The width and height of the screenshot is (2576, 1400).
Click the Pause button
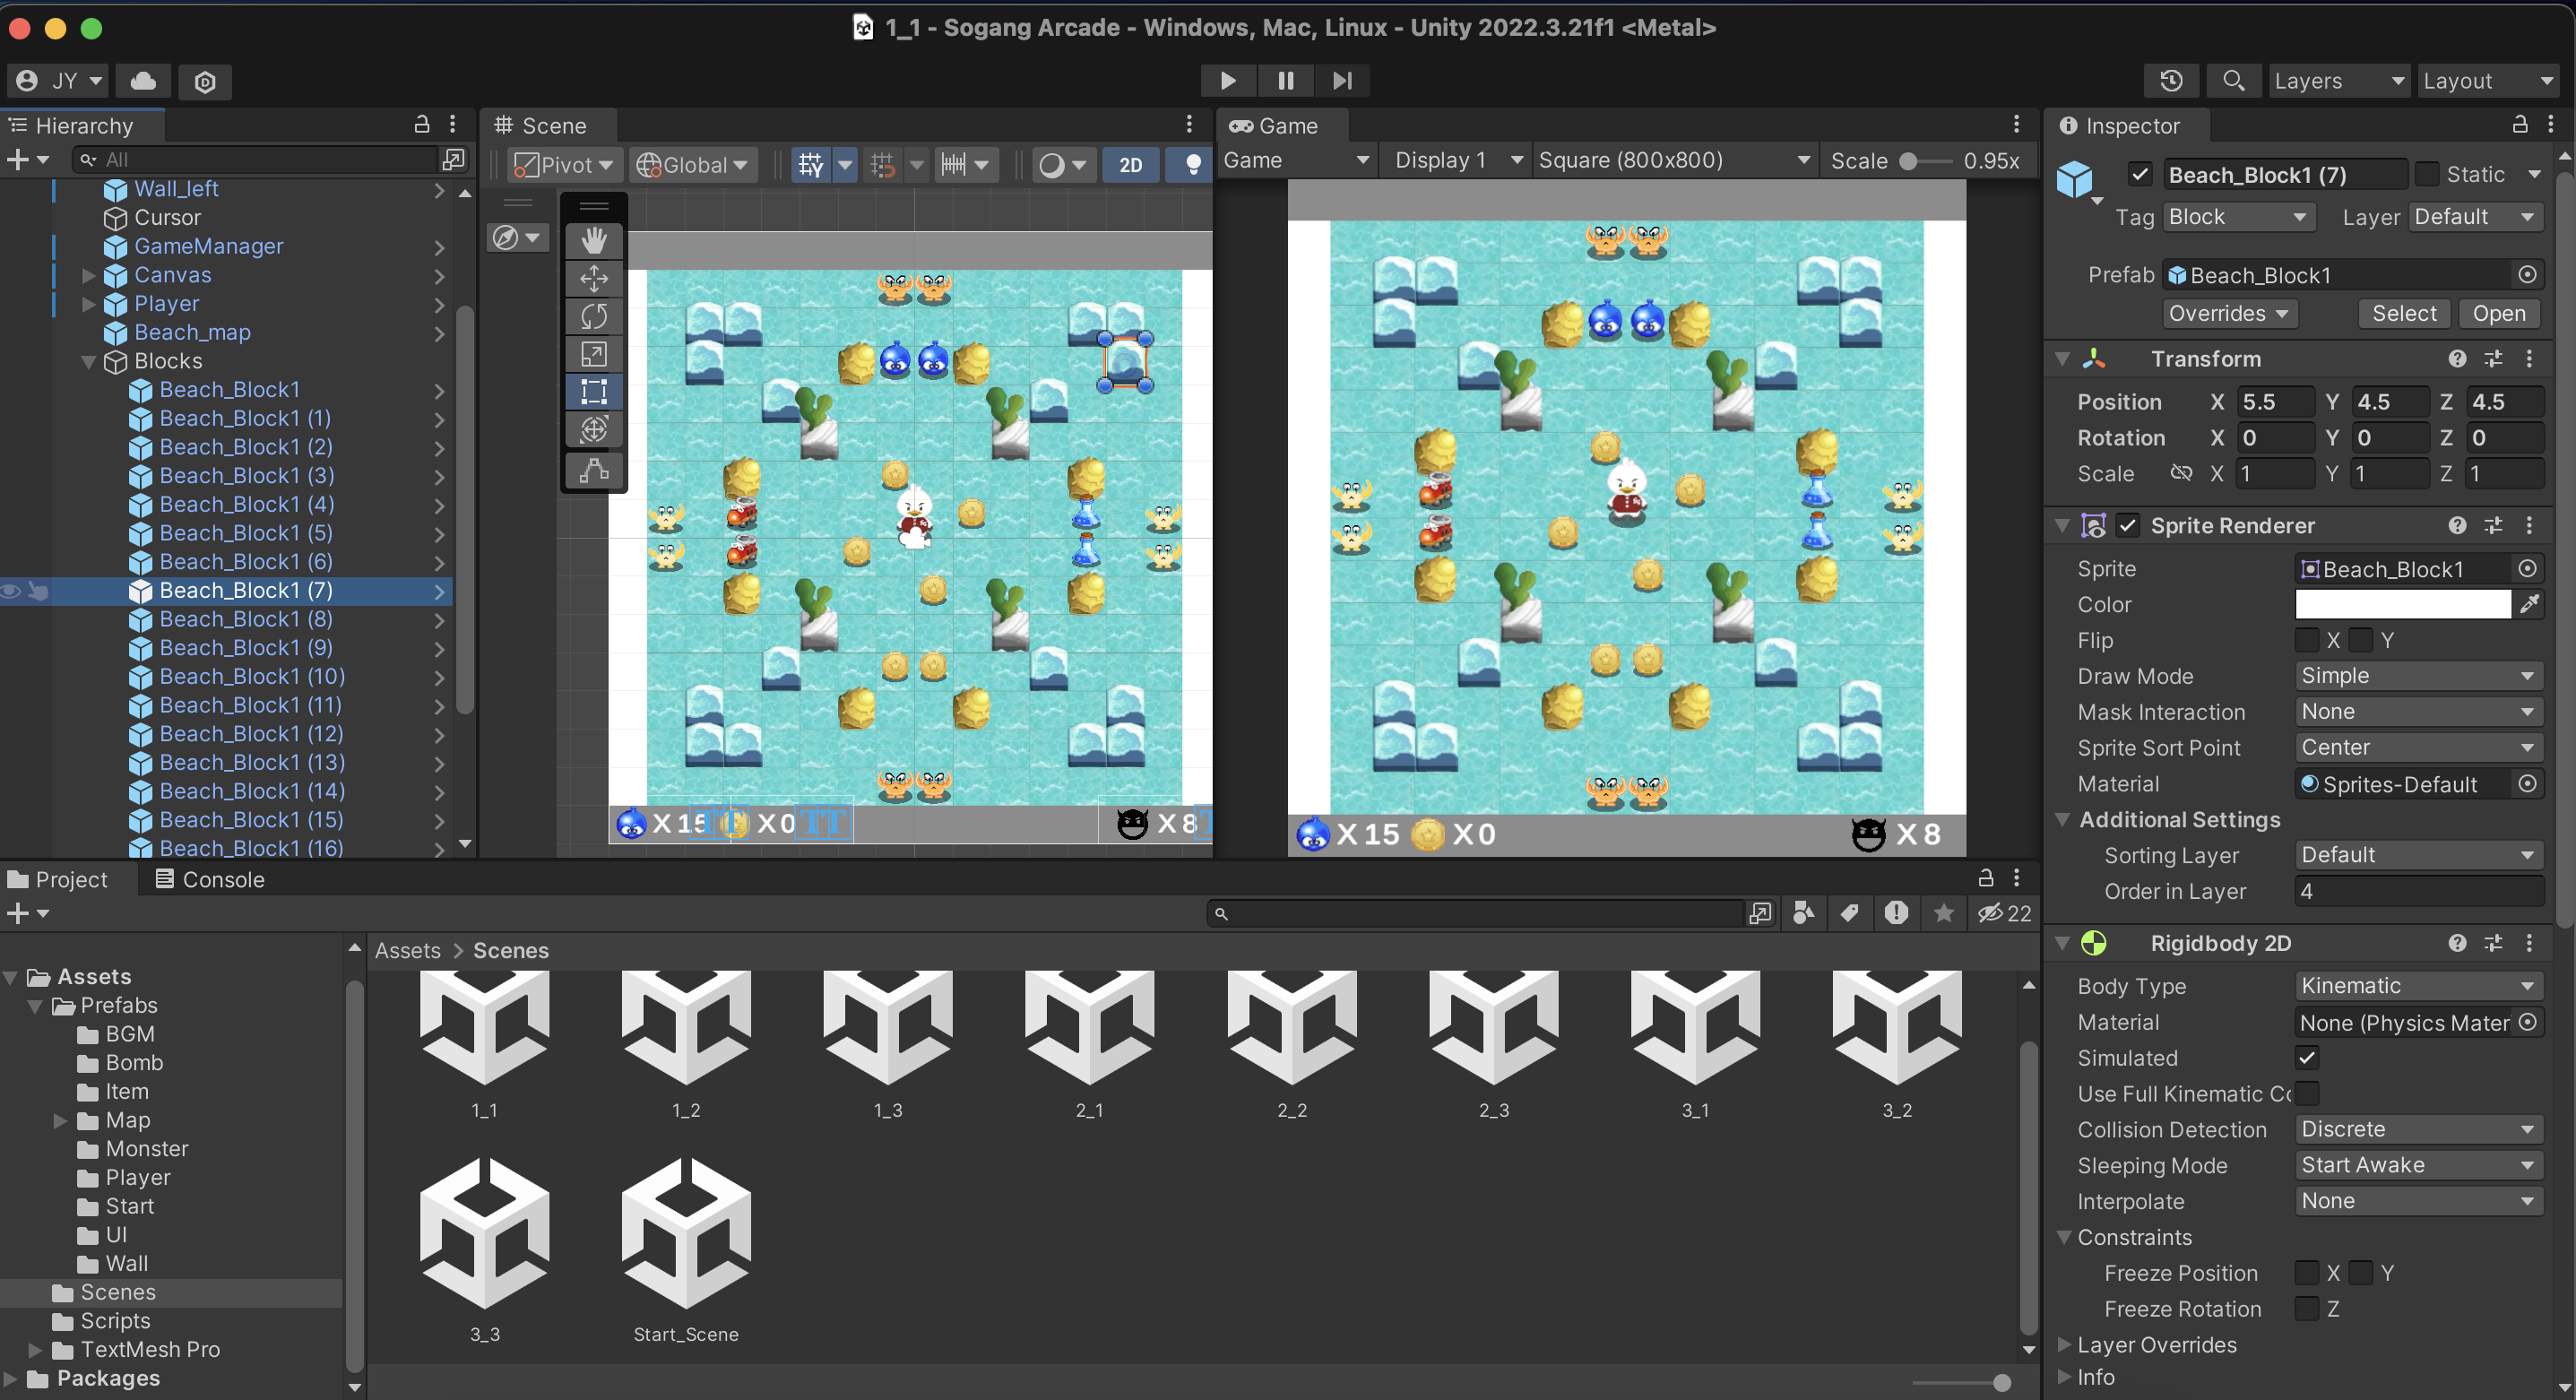coord(1285,80)
